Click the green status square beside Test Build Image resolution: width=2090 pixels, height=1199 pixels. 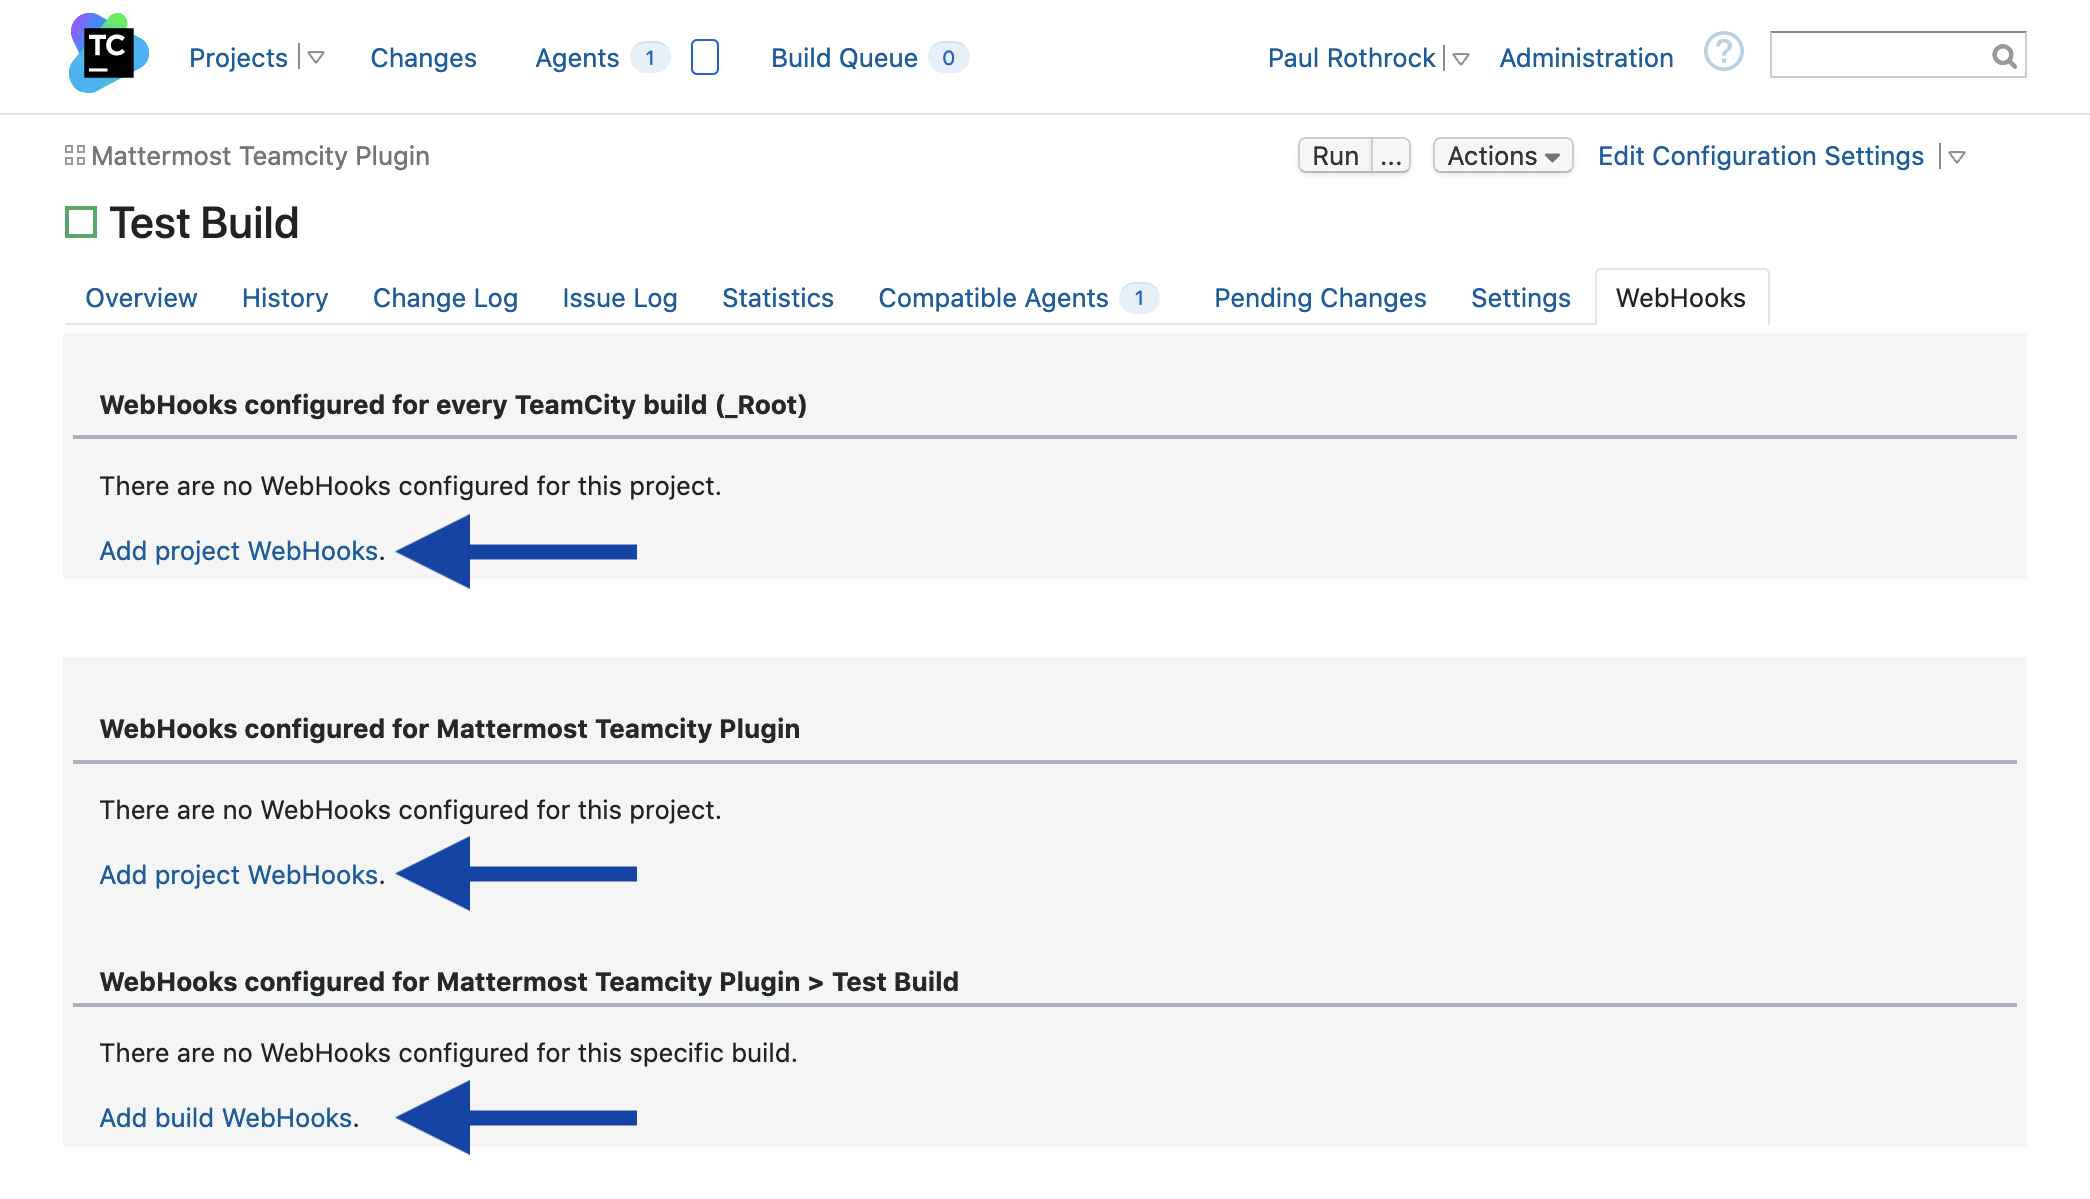81,222
